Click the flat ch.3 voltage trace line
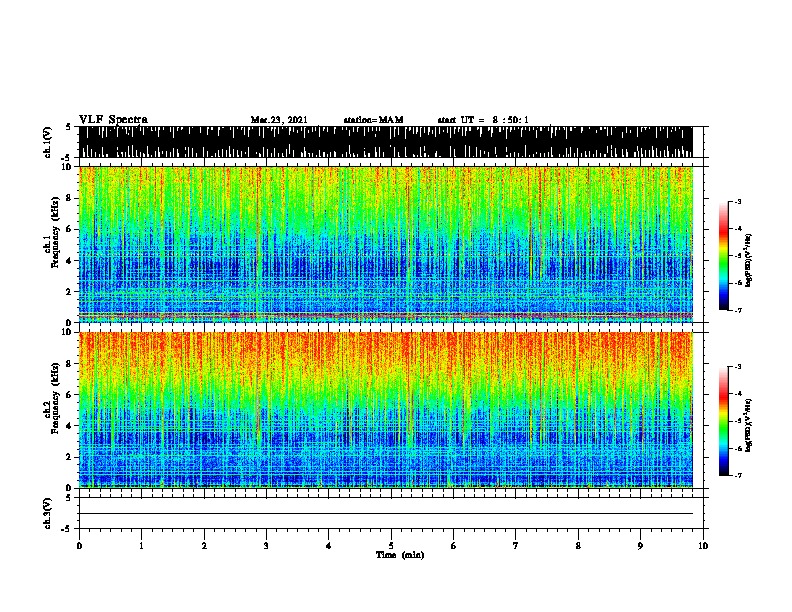792x612 pixels. 386,514
